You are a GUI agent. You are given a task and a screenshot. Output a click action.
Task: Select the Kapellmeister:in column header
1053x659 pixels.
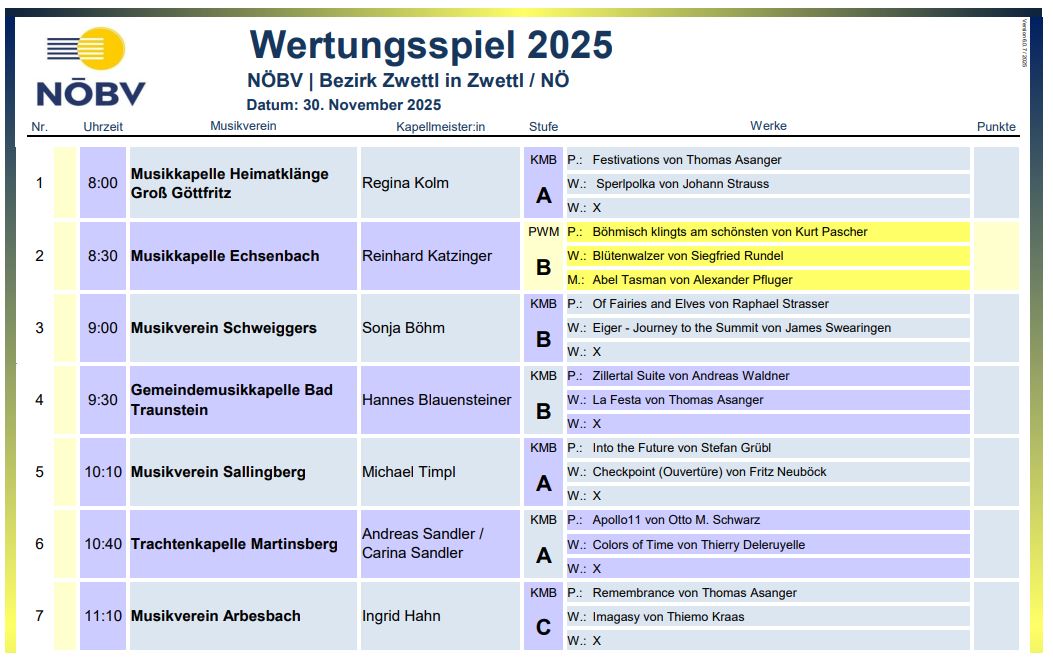(440, 127)
